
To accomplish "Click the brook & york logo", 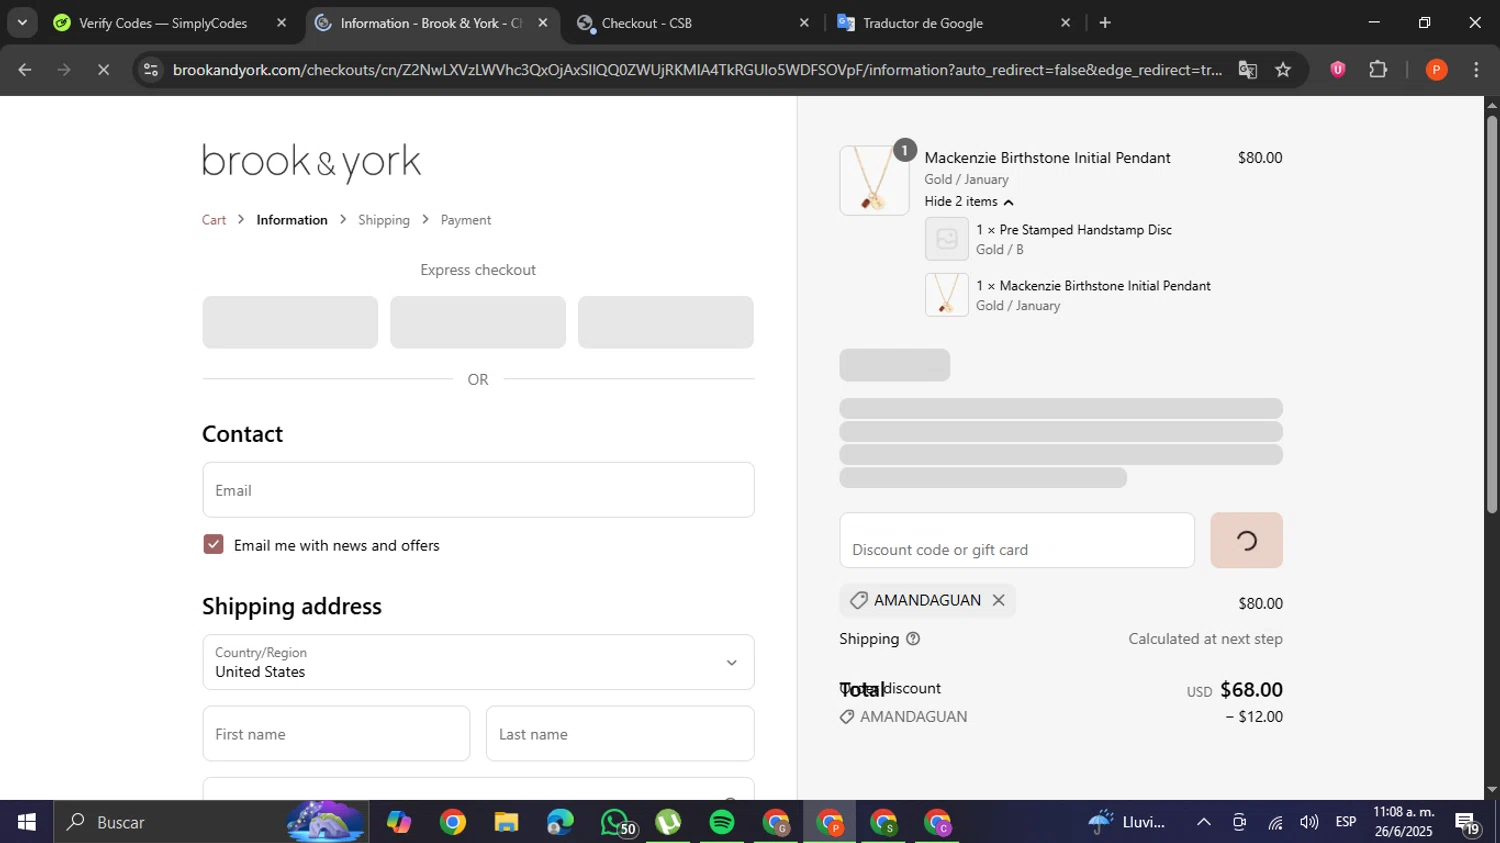I will point(311,162).
